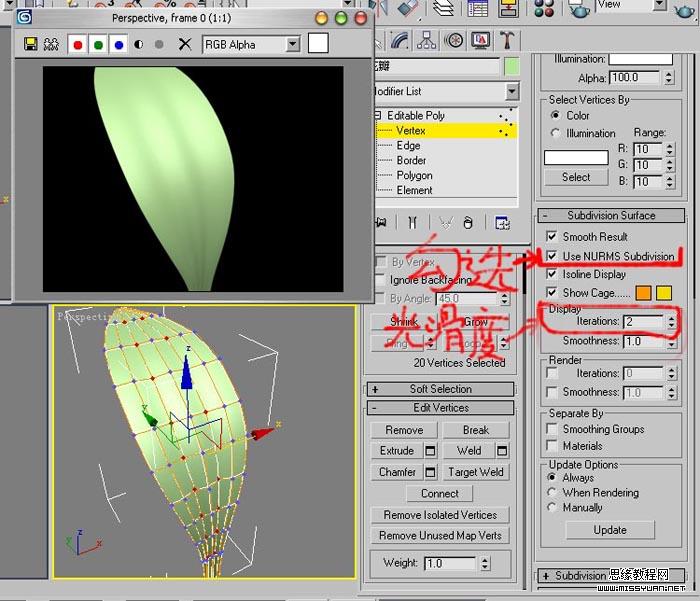Screen dimensions: 700x601
Task: Choose When Rendering update option
Action: tap(552, 492)
